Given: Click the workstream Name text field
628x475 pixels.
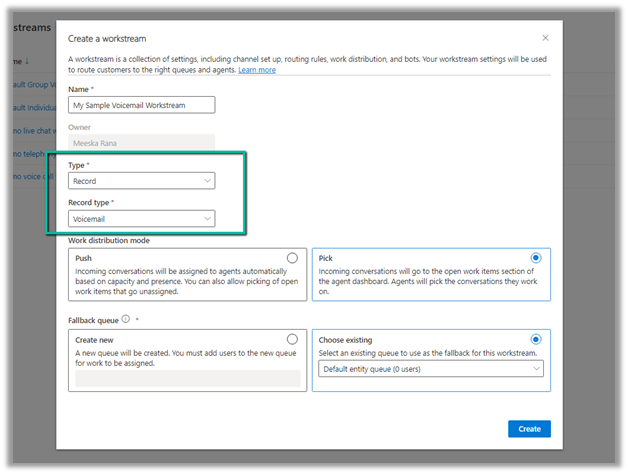Looking at the screenshot, I should click(x=141, y=105).
